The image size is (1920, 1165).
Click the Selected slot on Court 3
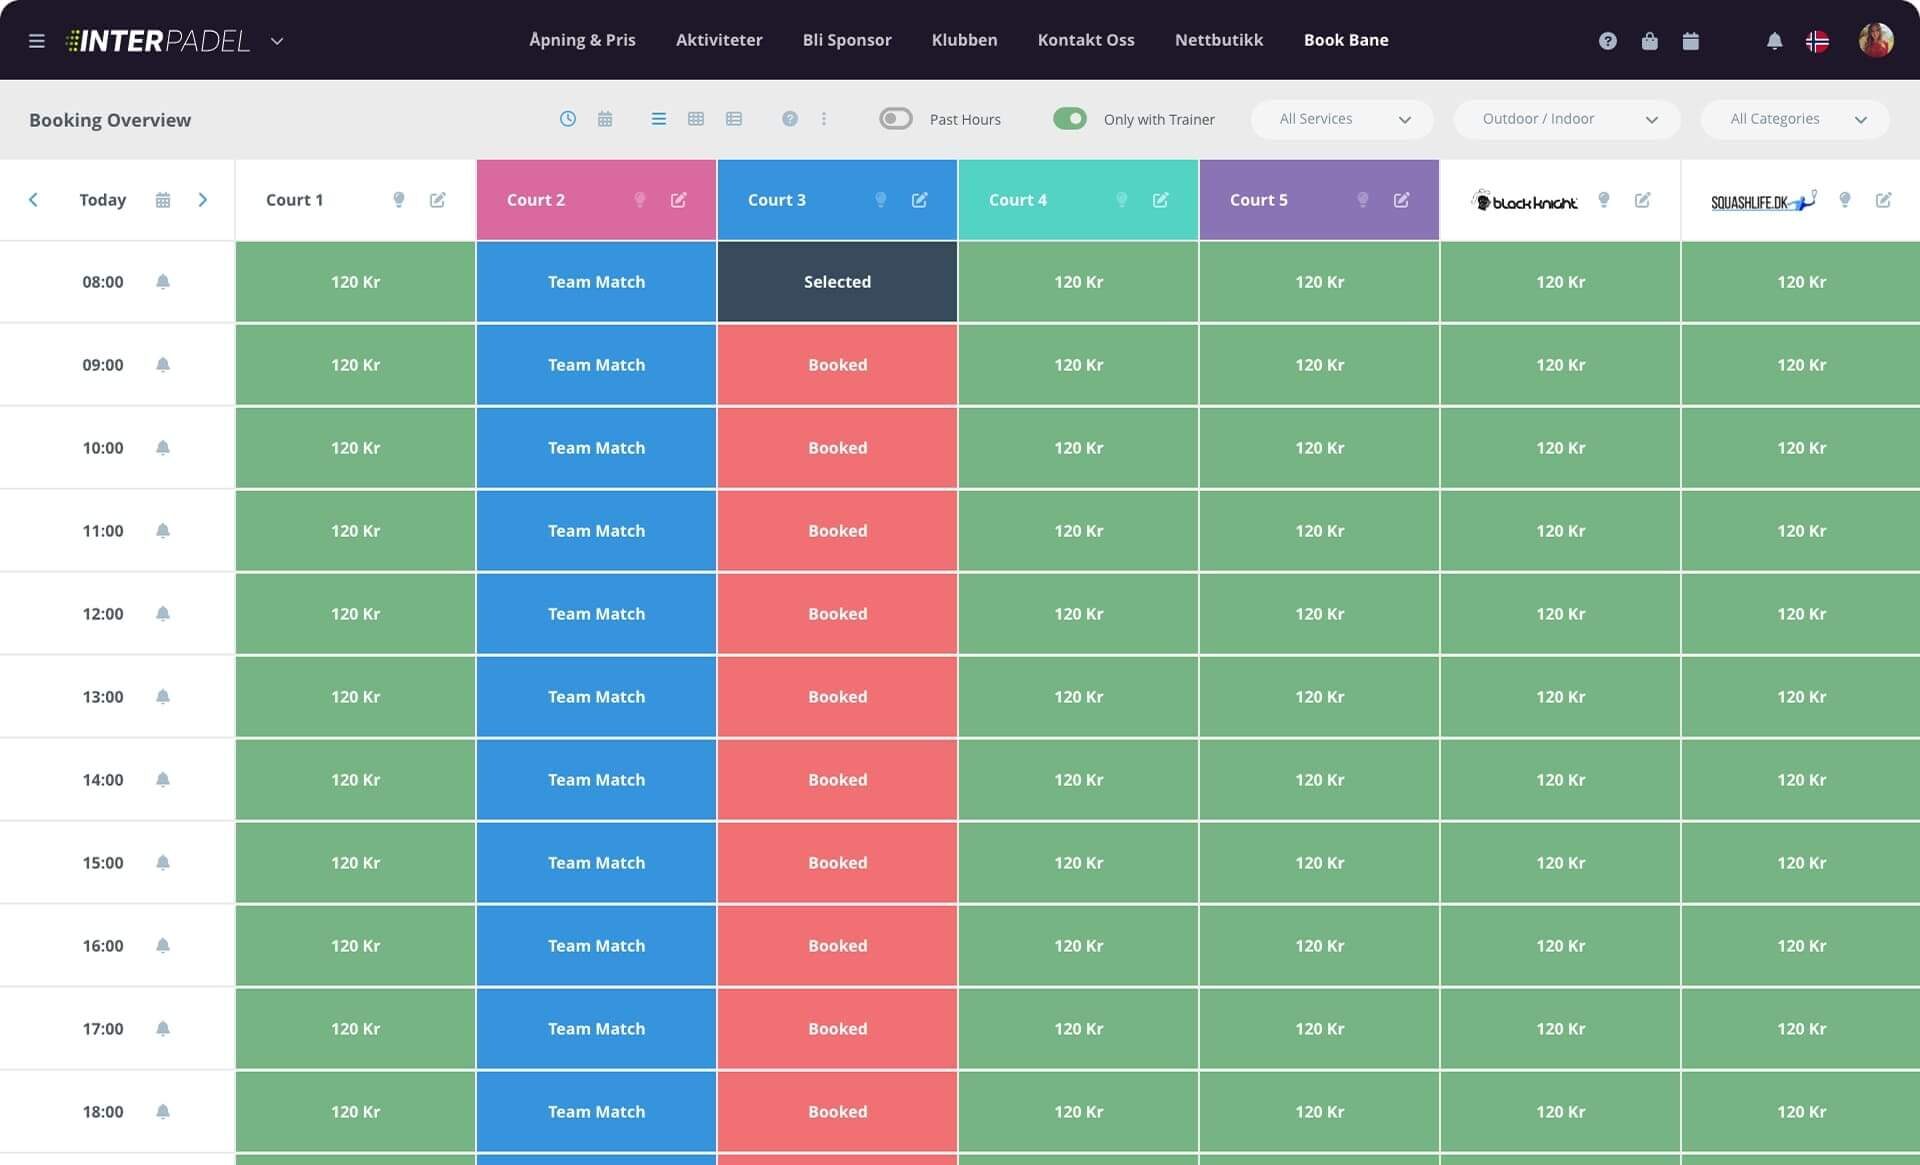(x=837, y=282)
